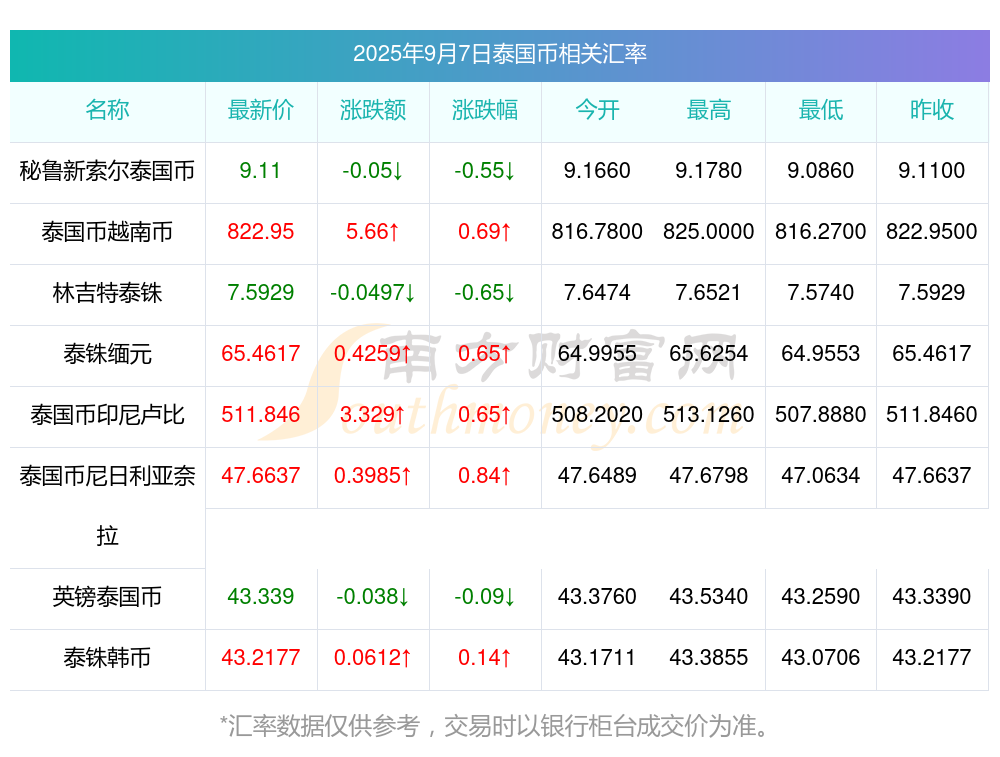This screenshot has height=757, width=1000.
Task: Click previous close 822.9500
Action: click(932, 232)
